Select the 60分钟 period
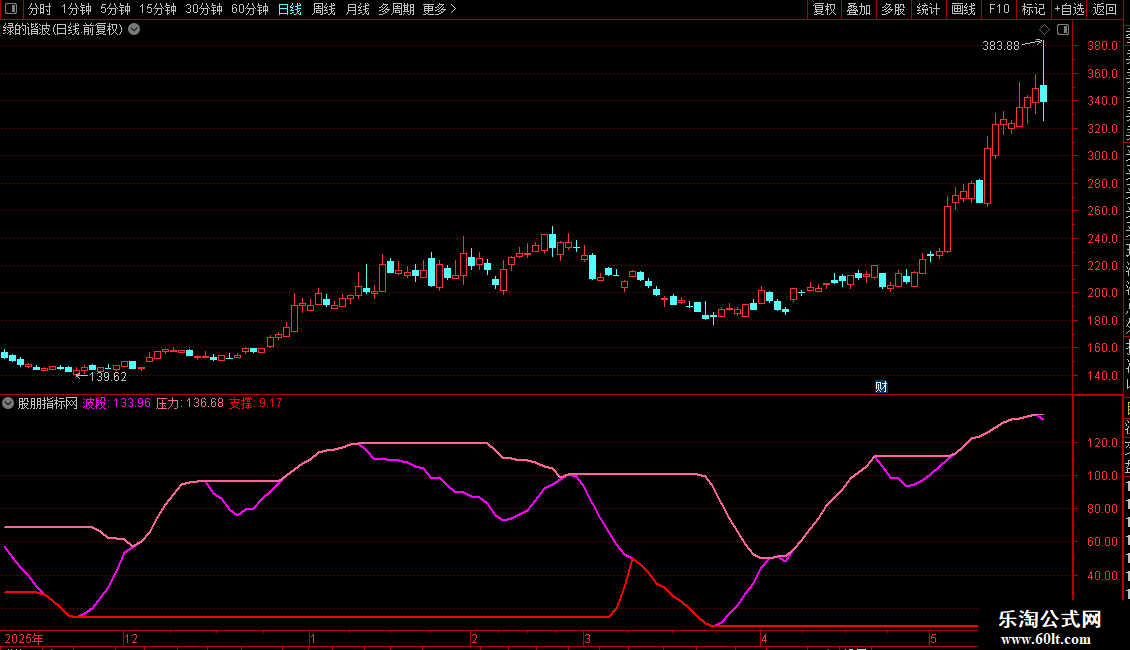The image size is (1130, 650). click(x=249, y=9)
